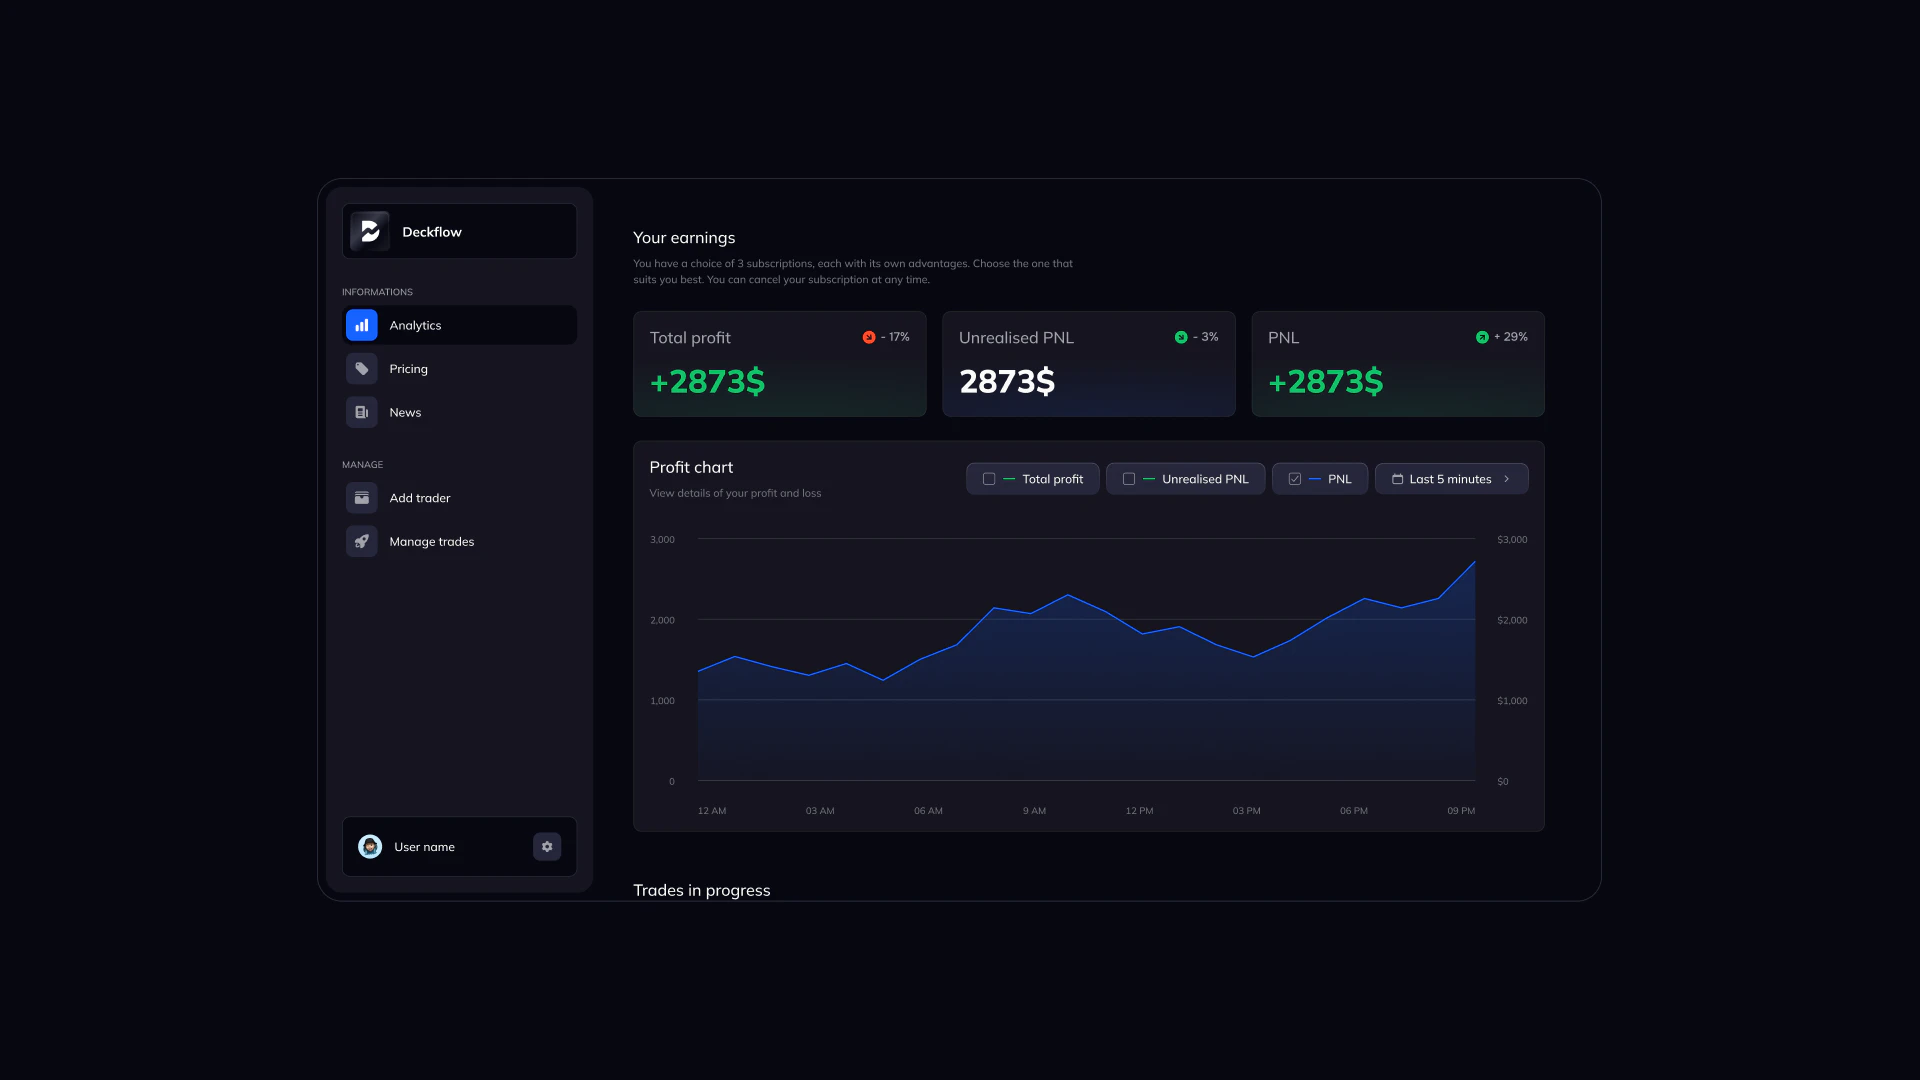This screenshot has height=1080, width=1920.
Task: Open settings via the gear icon
Action: point(547,846)
